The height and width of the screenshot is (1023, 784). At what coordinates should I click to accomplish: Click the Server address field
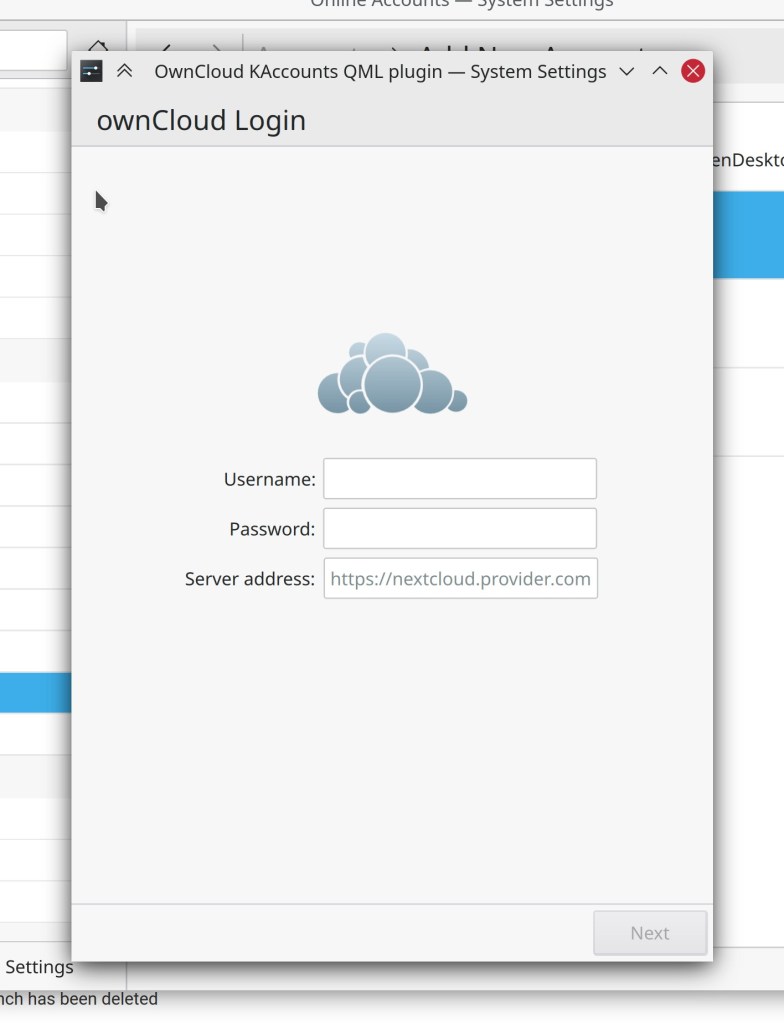click(460, 579)
